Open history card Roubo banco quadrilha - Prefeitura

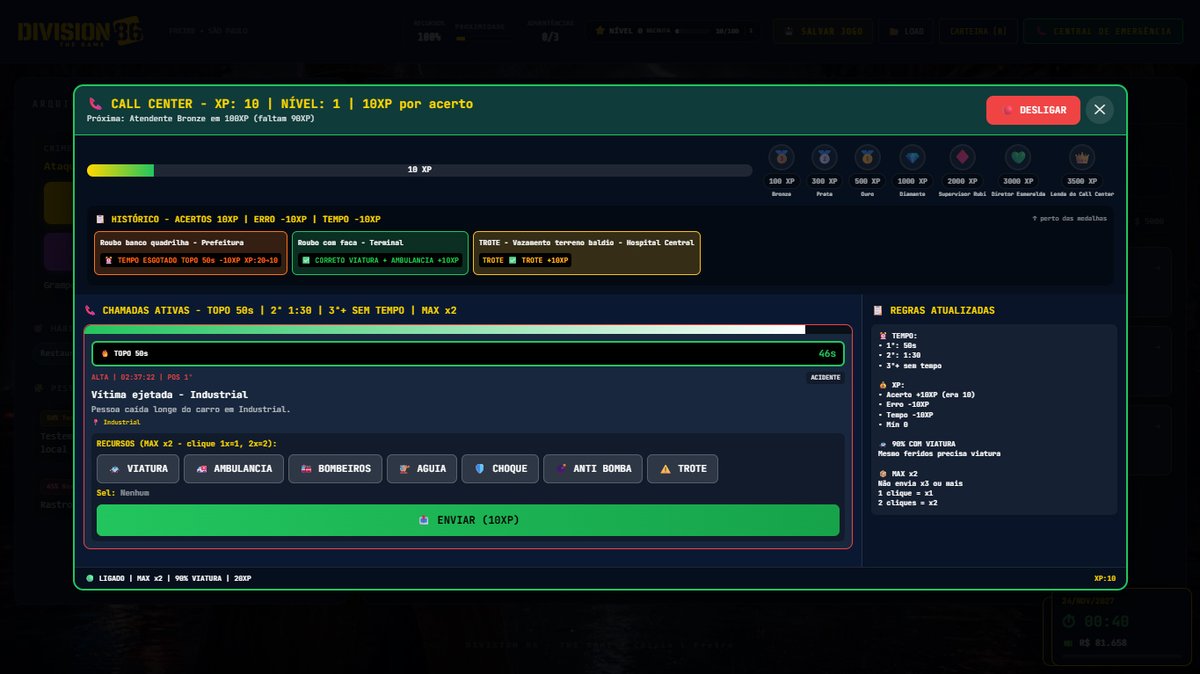pos(189,253)
